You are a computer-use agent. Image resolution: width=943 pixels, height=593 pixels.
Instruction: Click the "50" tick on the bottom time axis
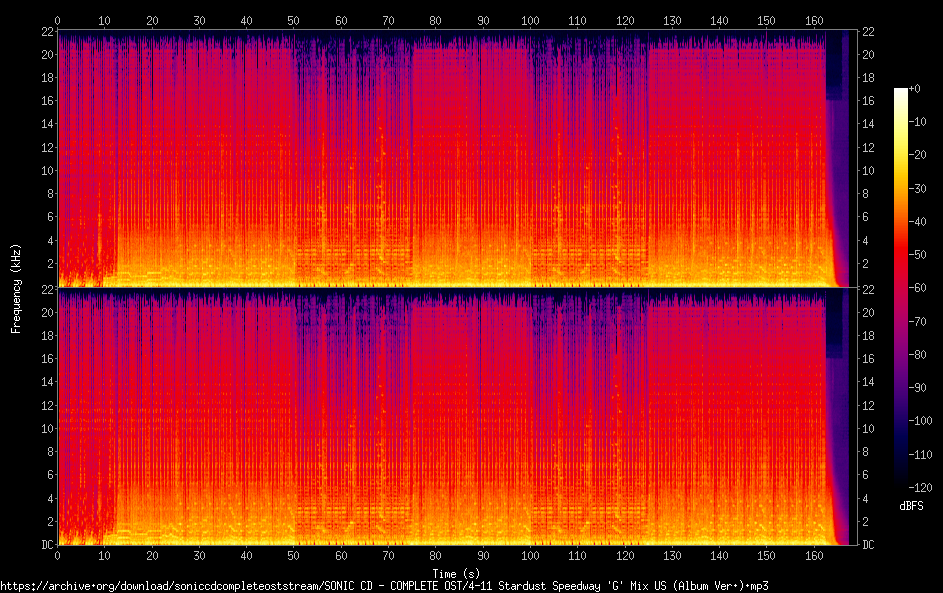293,556
